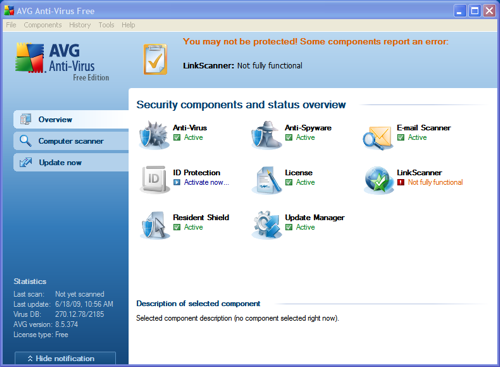Click the LinkScanner label in the components grid
The image size is (500, 367).
[x=419, y=172]
